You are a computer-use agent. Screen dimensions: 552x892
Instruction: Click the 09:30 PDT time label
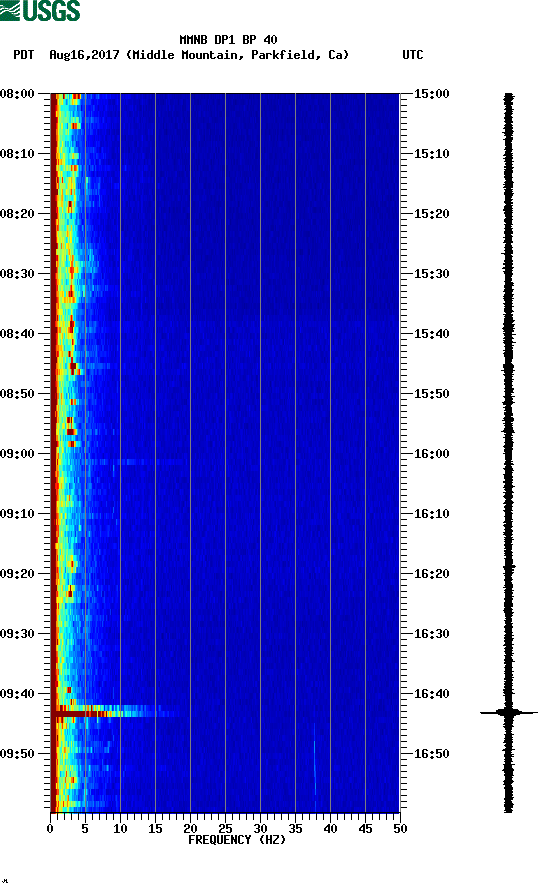17,634
